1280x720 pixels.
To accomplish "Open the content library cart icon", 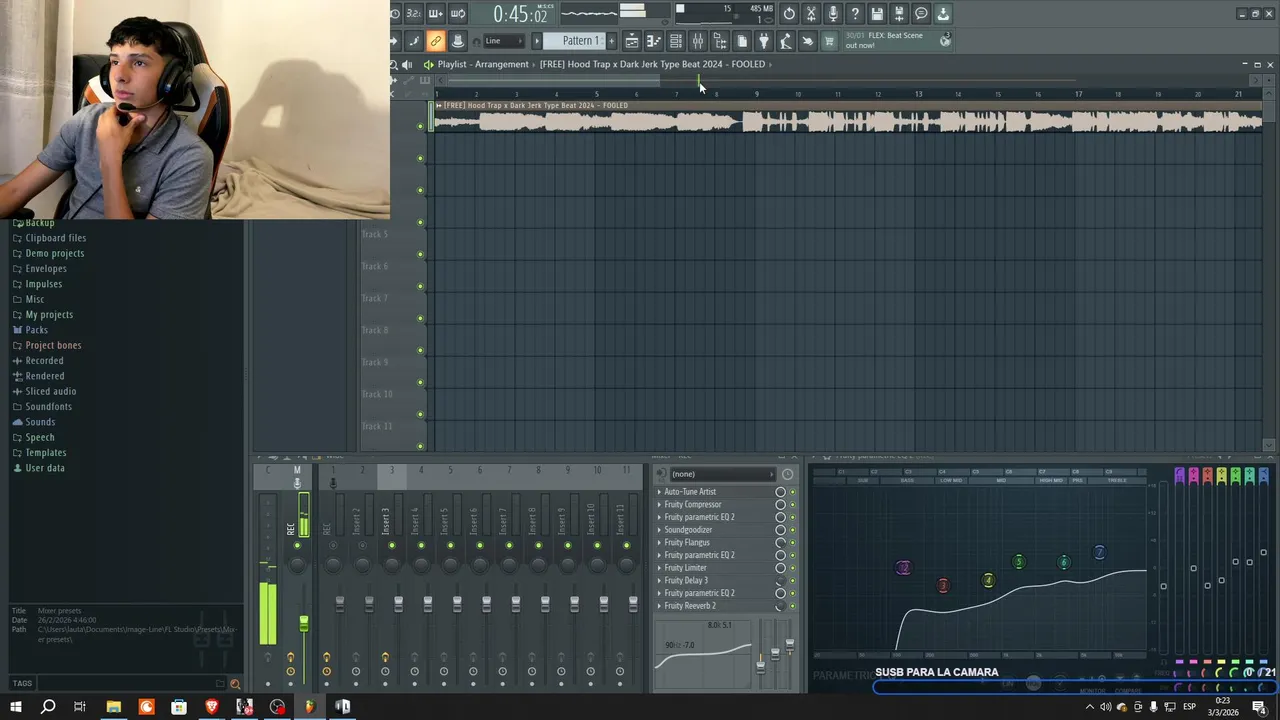I will pos(829,41).
